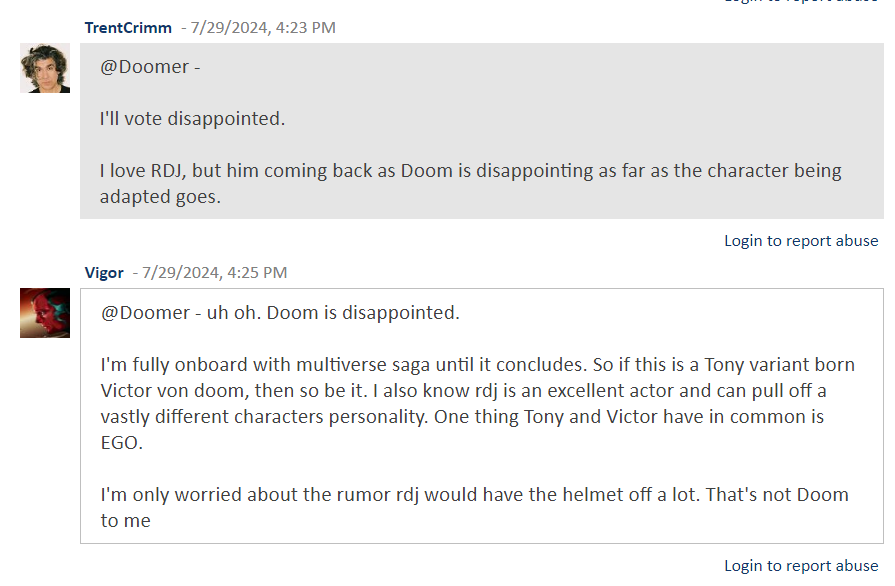Click "report abuse" text under Vigor's comment
Screen dimensions: 895x586
[832, 566]
